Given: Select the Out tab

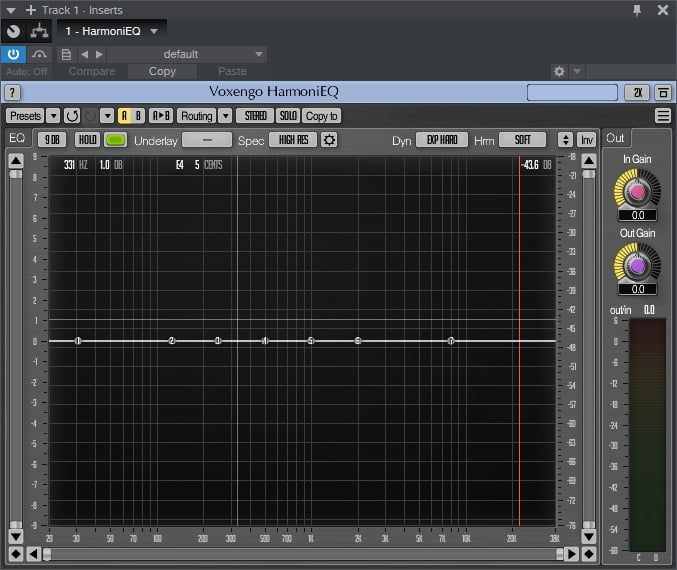Looking at the screenshot, I should 615,139.
